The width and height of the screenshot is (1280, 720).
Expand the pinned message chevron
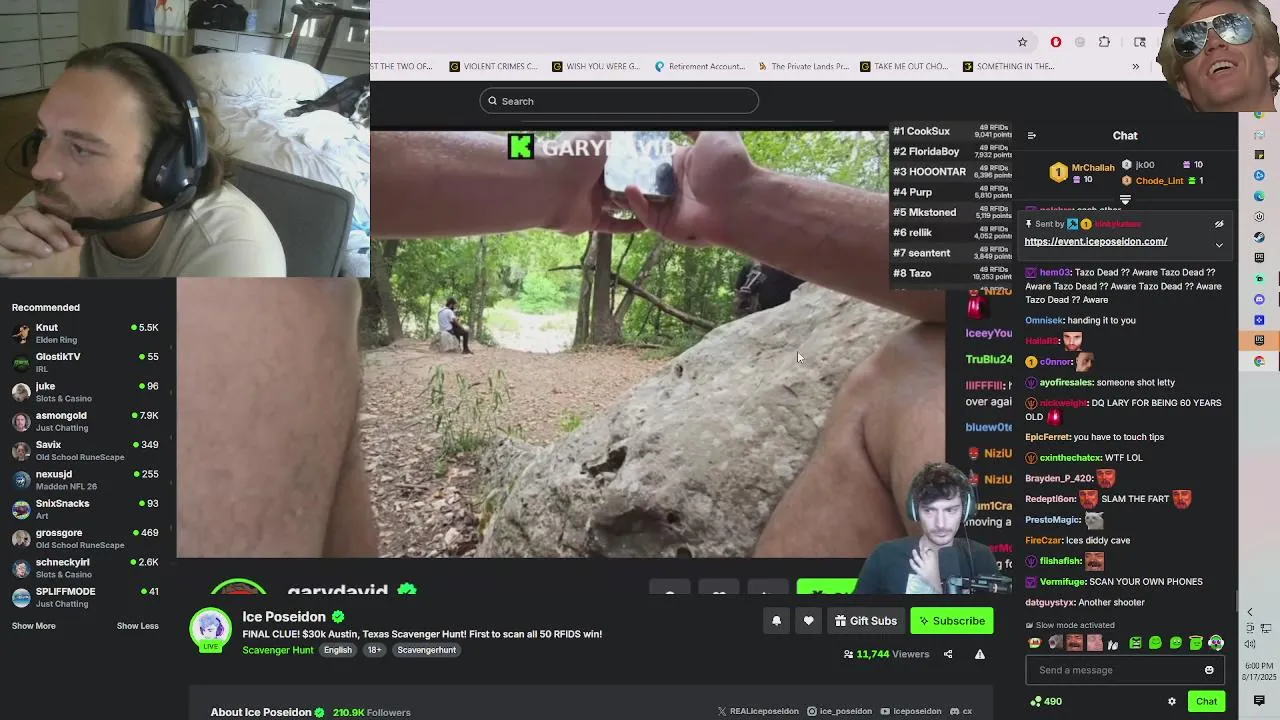[x=1219, y=245]
